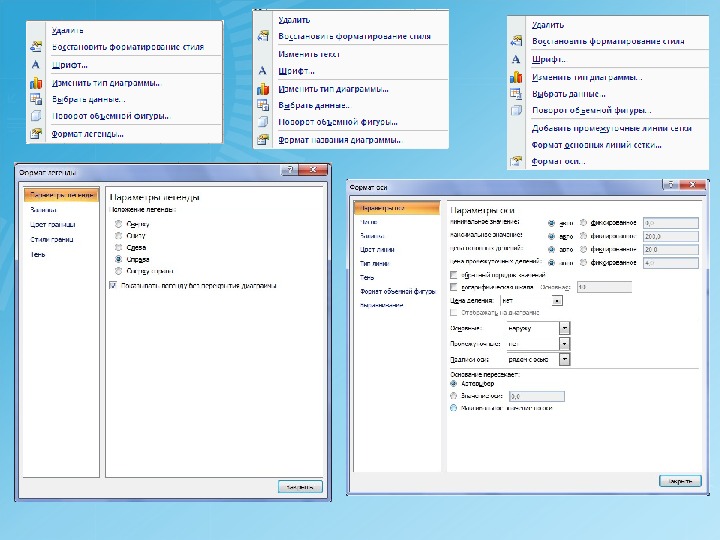
Task: Select авто for цена основных делений
Action: (x=551, y=249)
